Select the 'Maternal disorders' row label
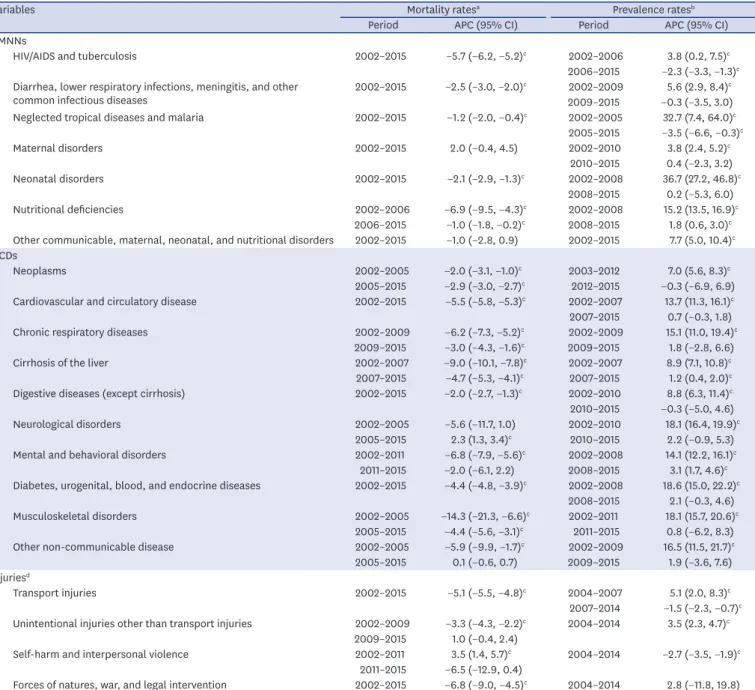This screenshot has width=755, height=690. 58,148
